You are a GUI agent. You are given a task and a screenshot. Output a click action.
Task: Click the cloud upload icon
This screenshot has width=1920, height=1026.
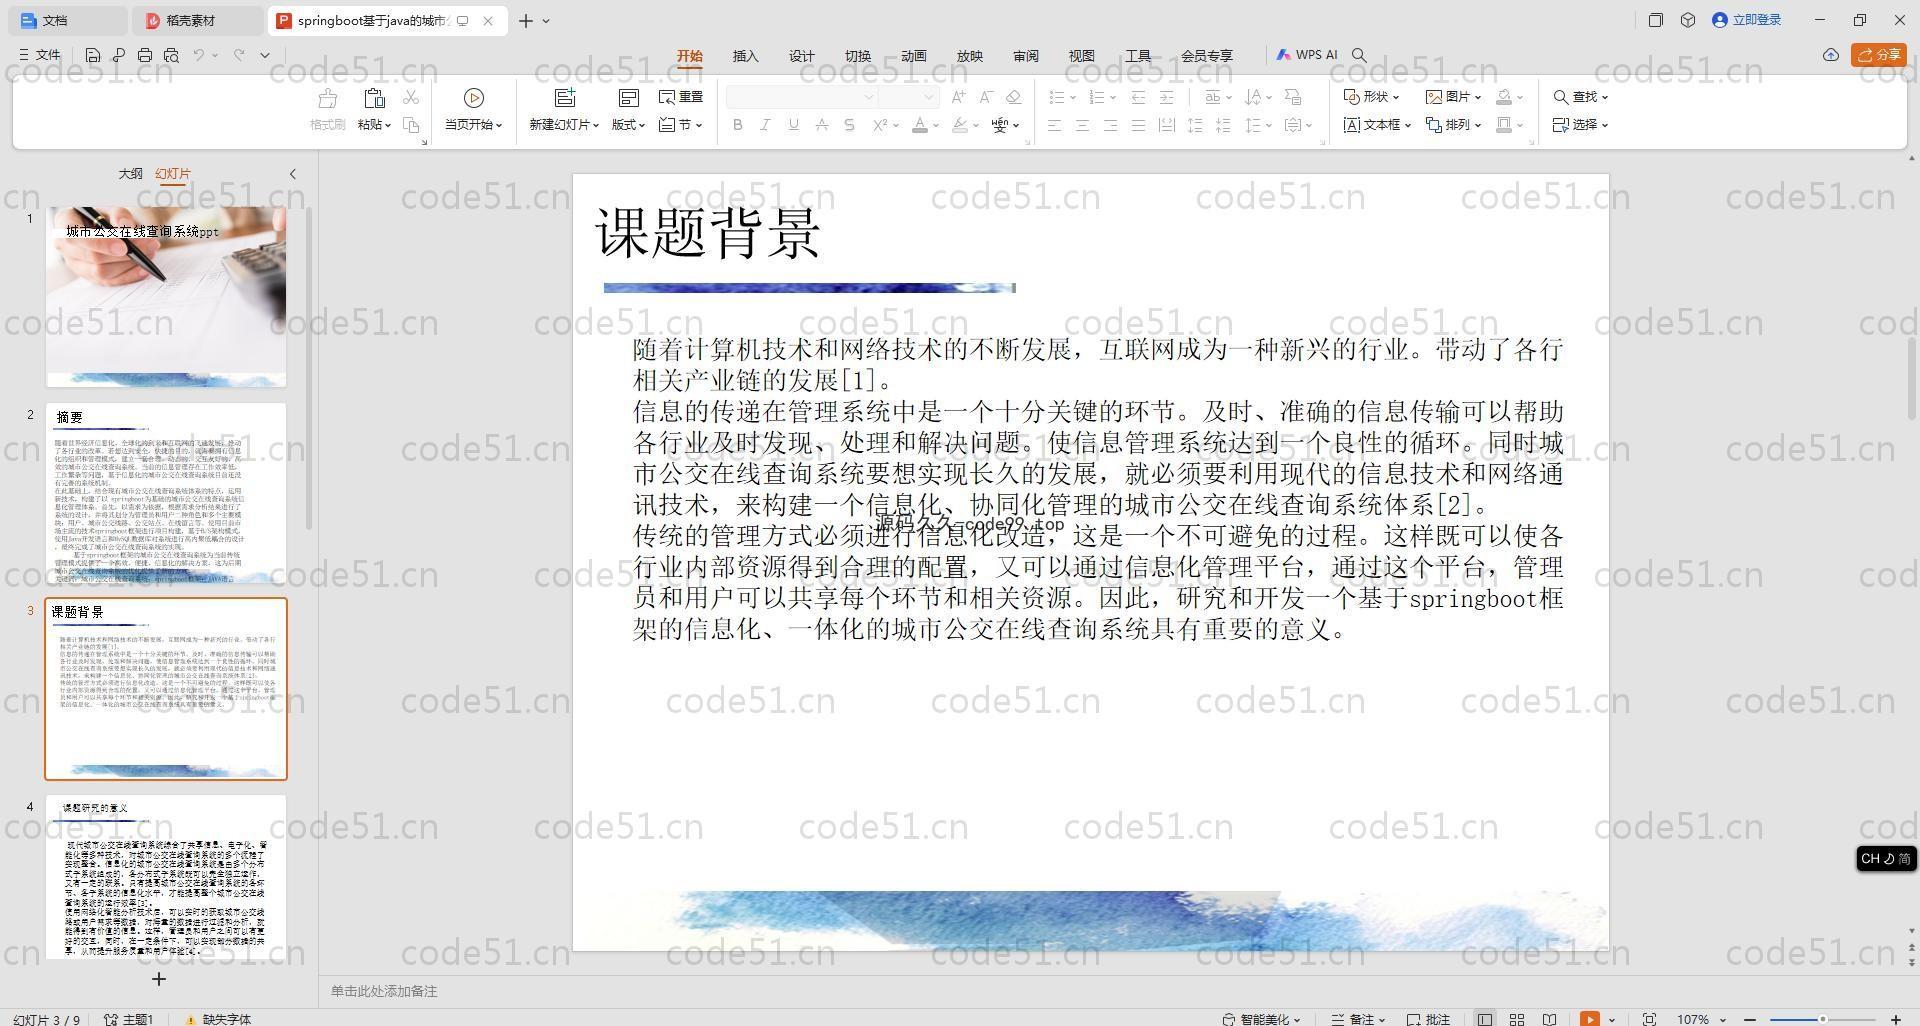(x=1830, y=55)
